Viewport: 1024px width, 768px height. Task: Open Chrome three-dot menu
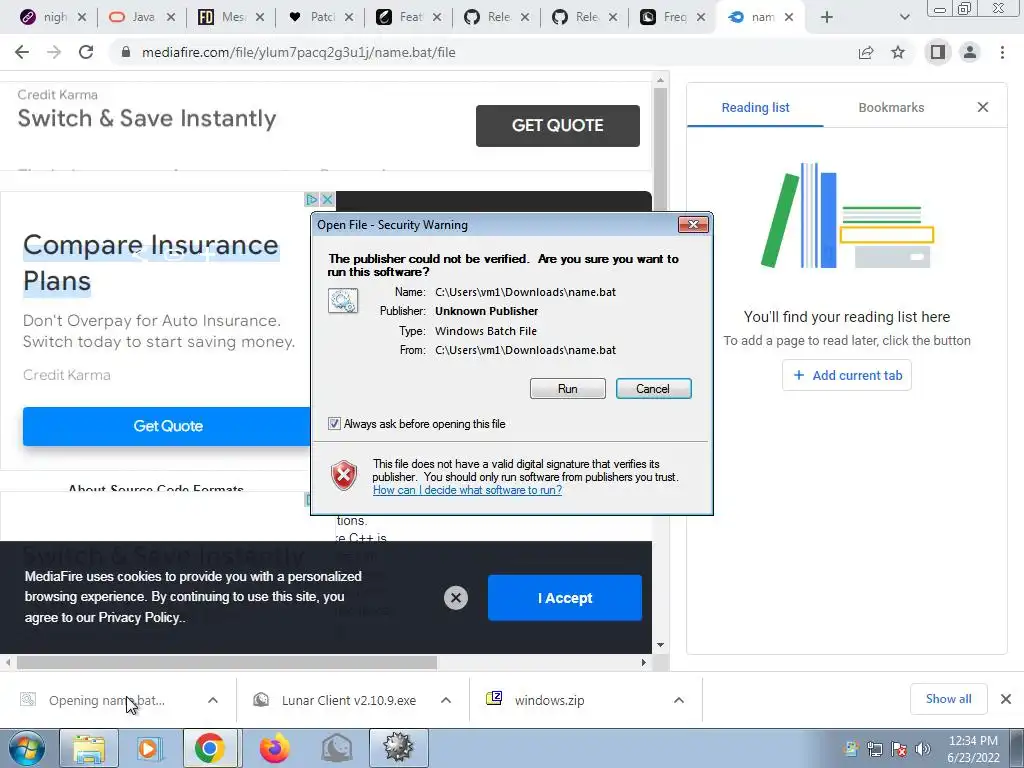coord(1002,52)
